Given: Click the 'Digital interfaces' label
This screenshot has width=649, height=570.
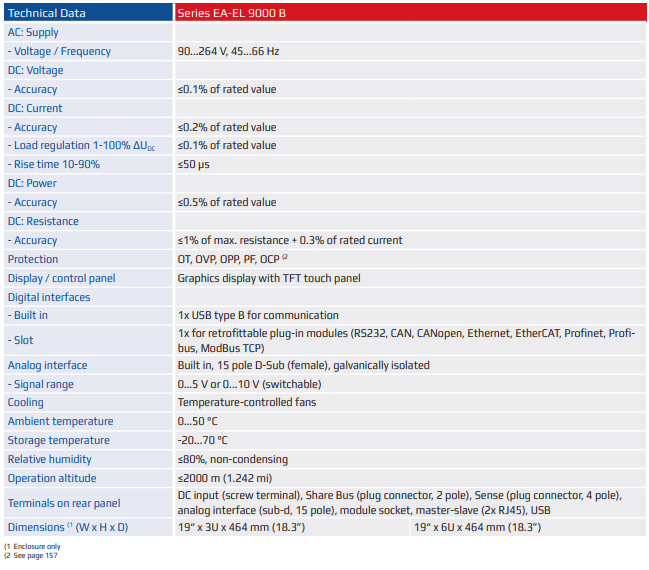Looking at the screenshot, I should click(49, 297).
